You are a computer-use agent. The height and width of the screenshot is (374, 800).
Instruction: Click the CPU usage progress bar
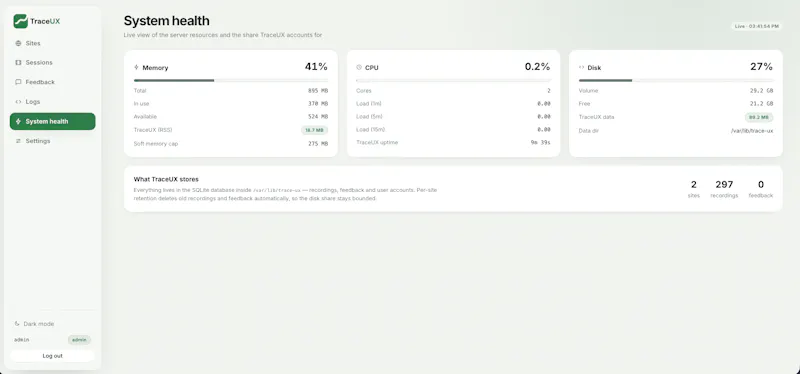pyautogui.click(x=454, y=80)
